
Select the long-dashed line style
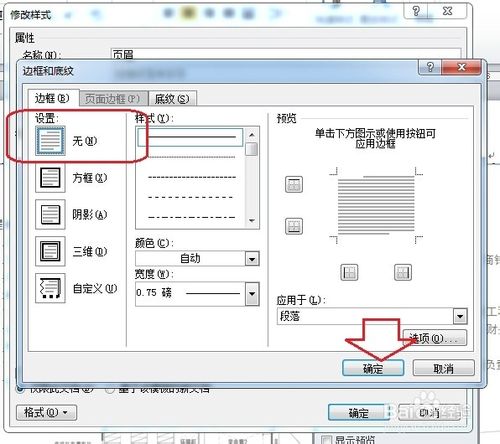(191, 197)
